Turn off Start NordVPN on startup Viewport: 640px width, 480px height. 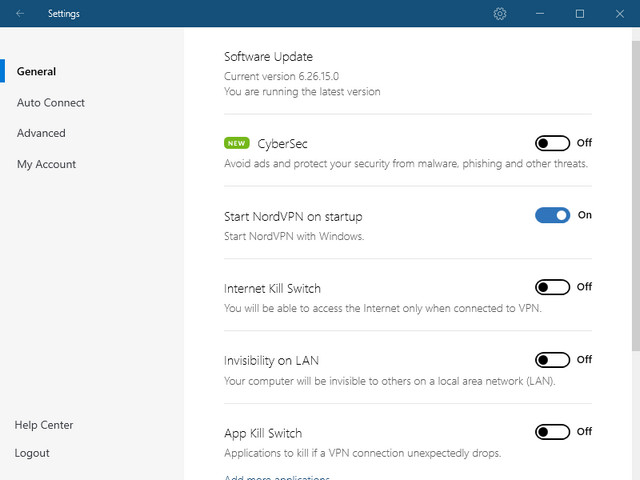pos(552,215)
